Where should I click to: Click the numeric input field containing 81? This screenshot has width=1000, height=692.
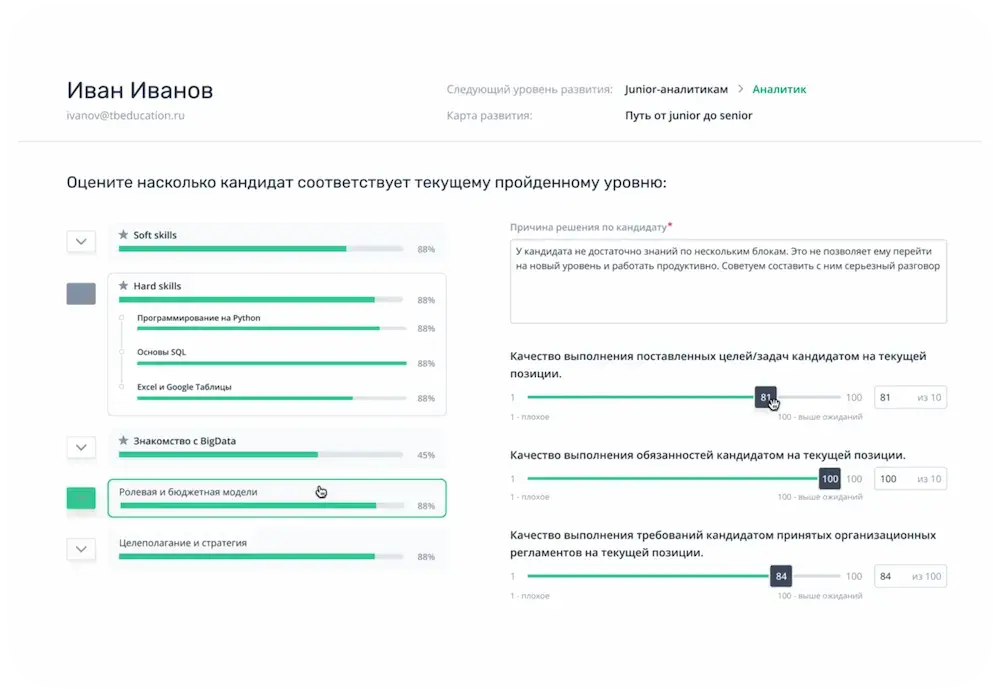tap(910, 397)
